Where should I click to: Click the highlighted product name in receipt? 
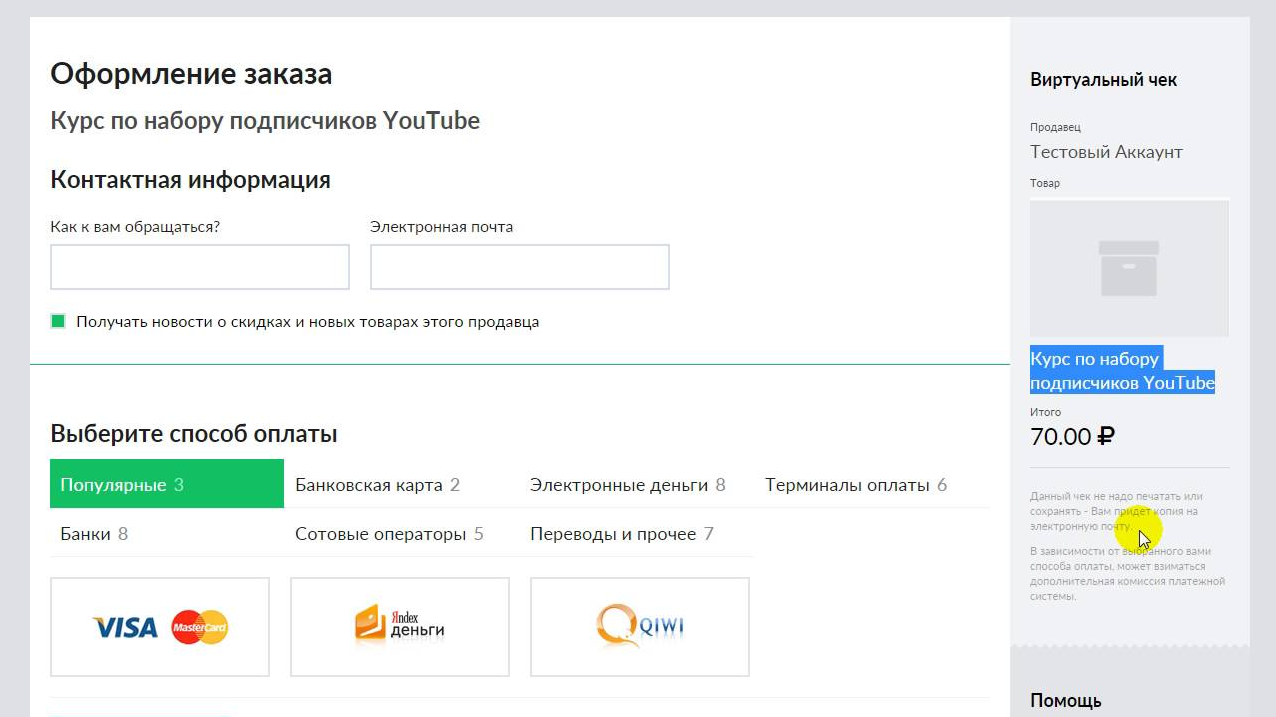tap(1122, 371)
